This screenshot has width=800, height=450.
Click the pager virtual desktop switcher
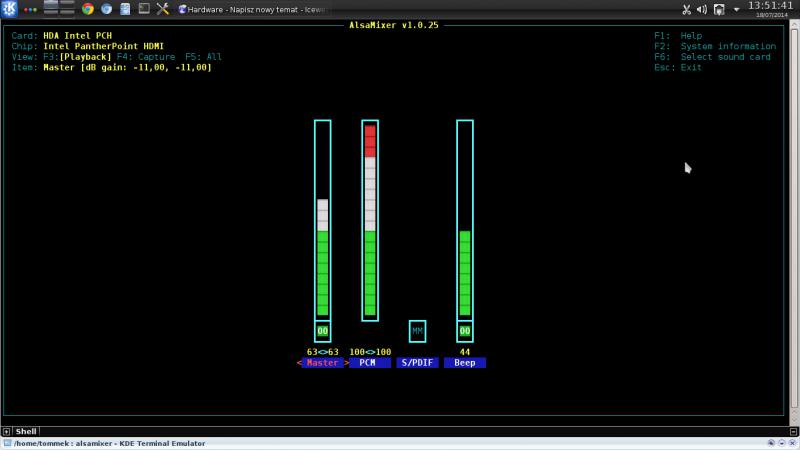(x=59, y=9)
